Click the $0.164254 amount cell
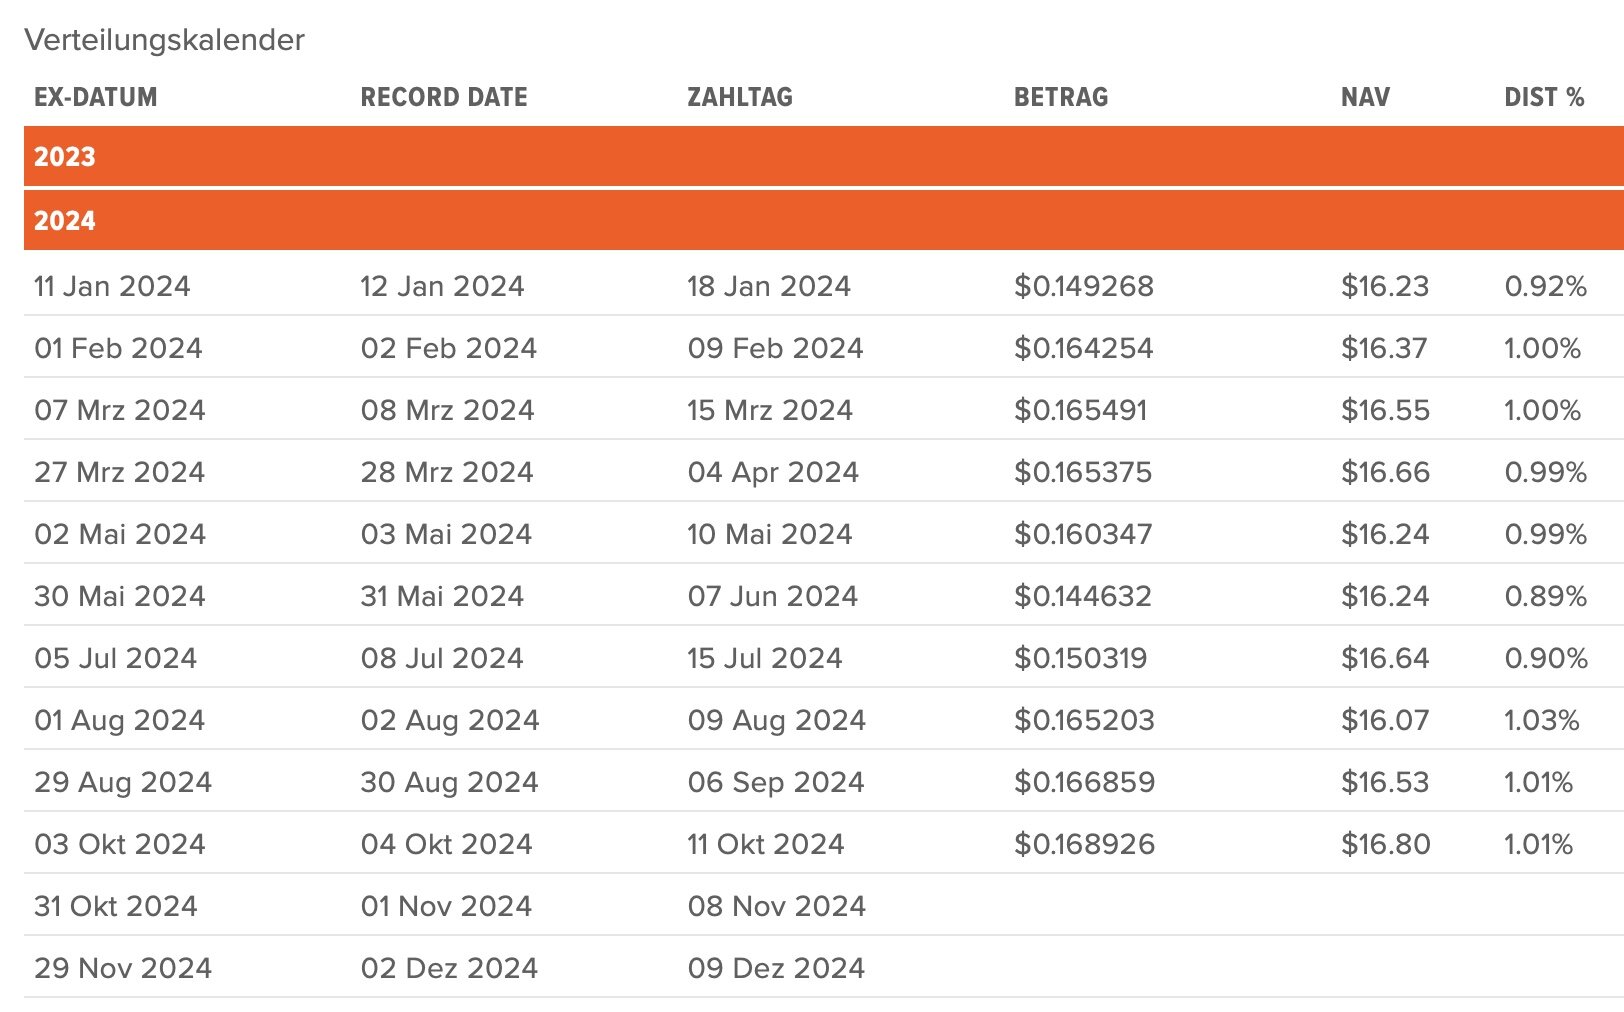This screenshot has height=1012, width=1624. 1084,349
